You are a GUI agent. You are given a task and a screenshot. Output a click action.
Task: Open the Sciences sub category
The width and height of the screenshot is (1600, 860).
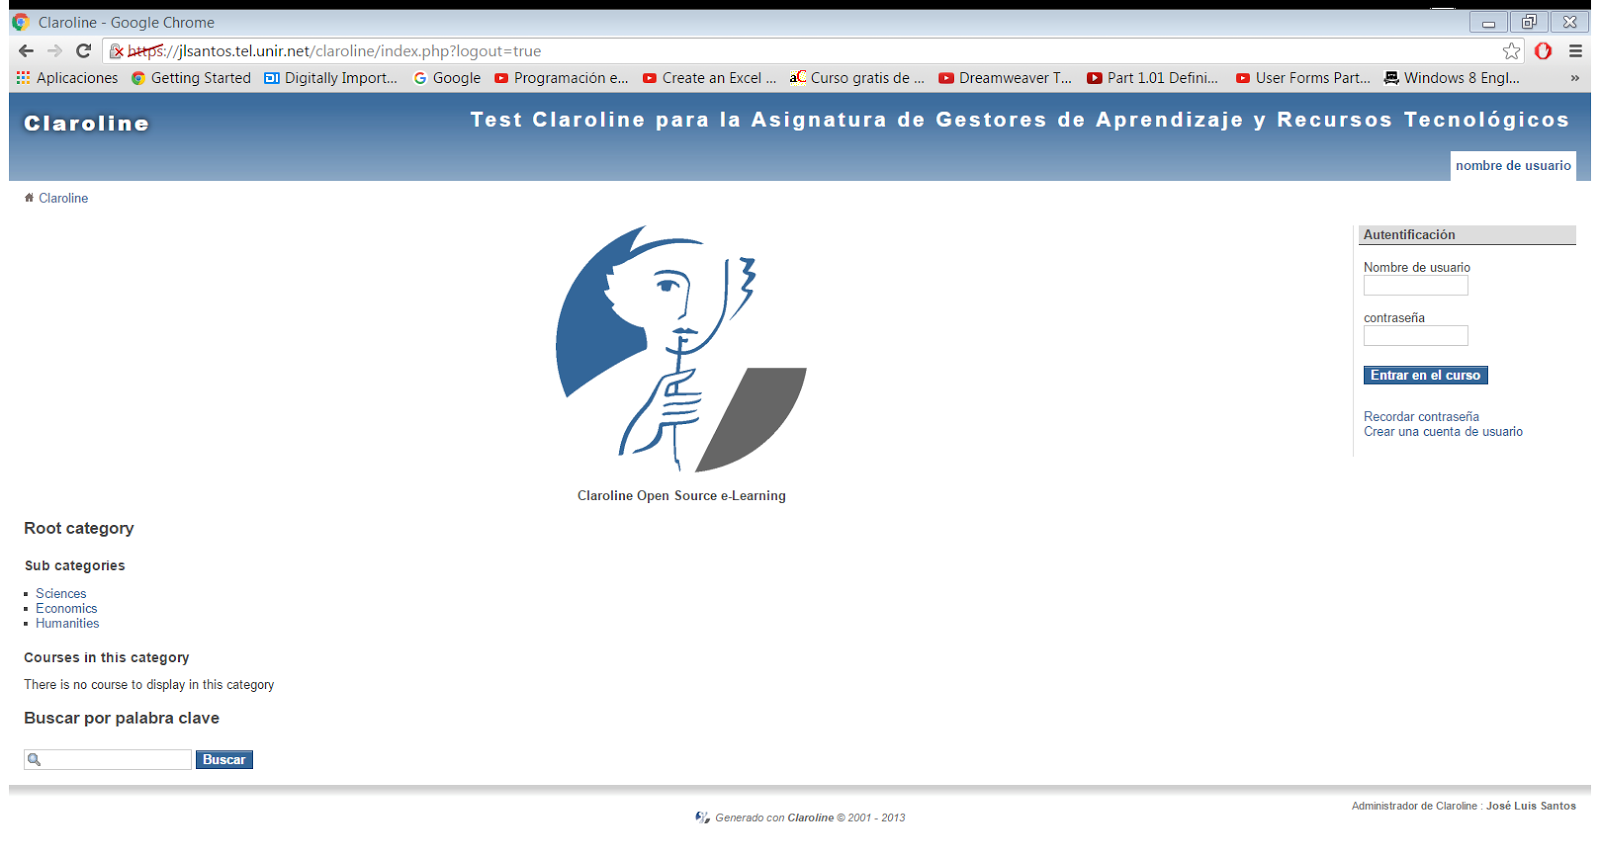[x=61, y=594]
